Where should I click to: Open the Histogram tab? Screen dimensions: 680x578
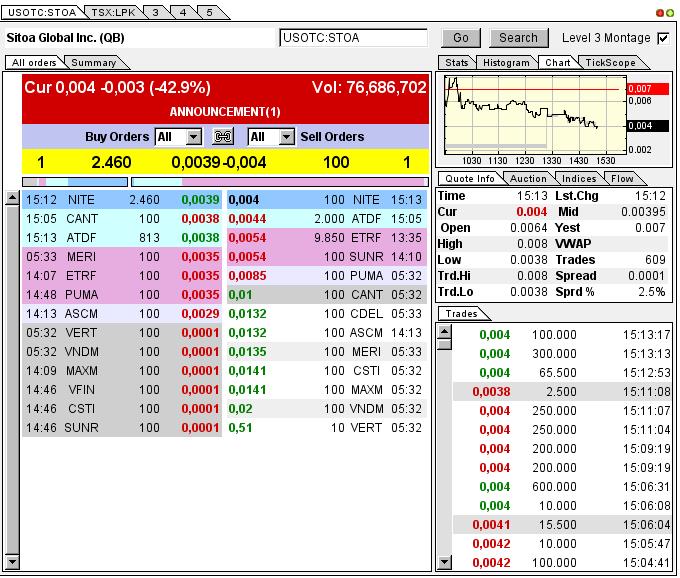coord(506,62)
